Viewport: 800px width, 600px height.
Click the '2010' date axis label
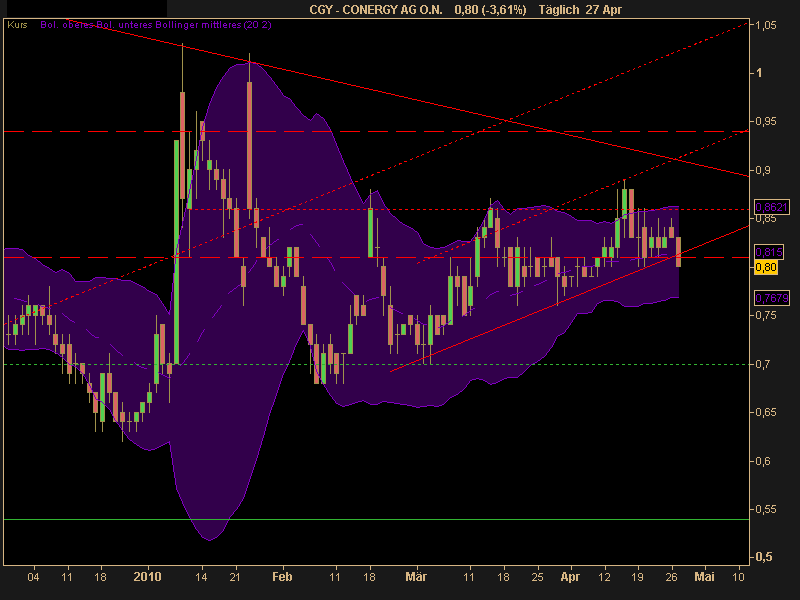(147, 577)
